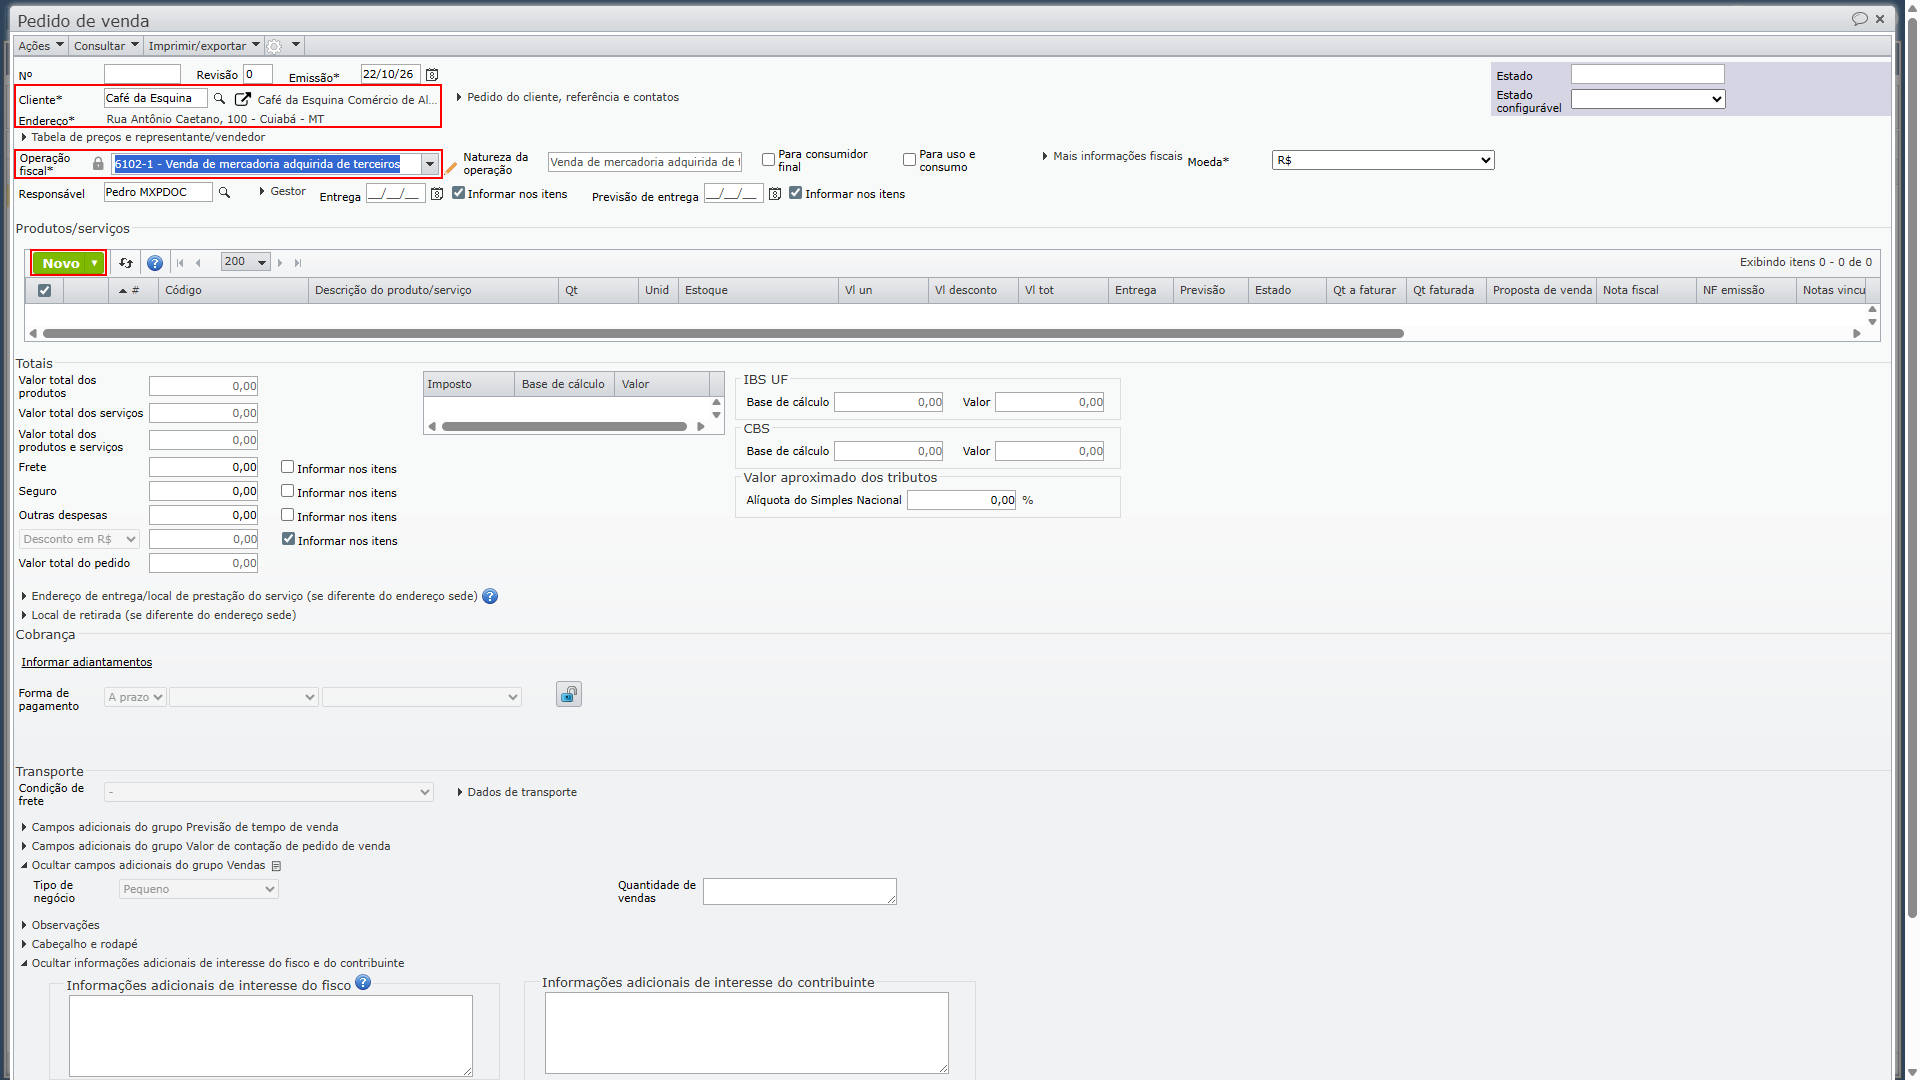Open the Operação fiscal dropdown
The image size is (1920, 1080).
click(x=430, y=165)
